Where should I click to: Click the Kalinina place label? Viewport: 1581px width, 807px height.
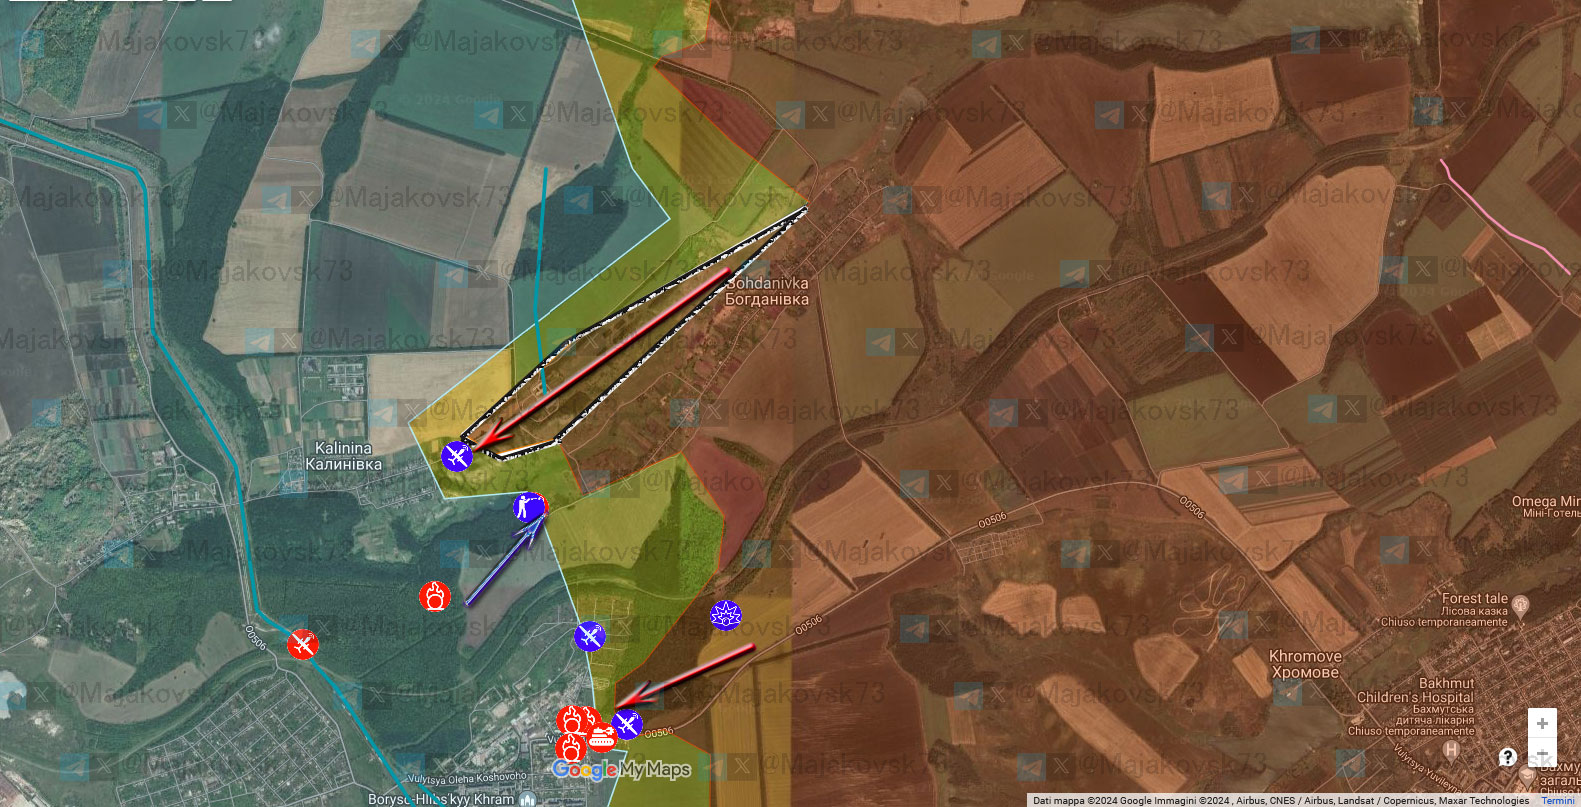coord(343,456)
